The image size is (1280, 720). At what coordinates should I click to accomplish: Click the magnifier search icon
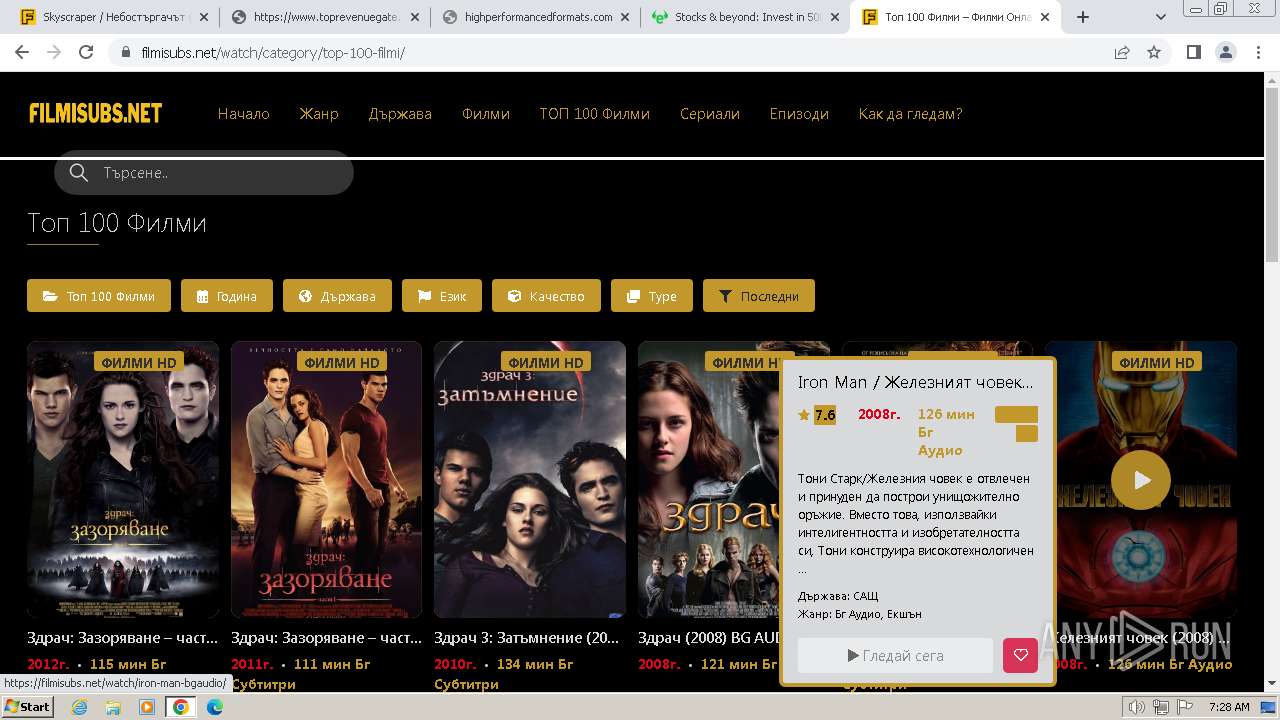click(x=79, y=172)
